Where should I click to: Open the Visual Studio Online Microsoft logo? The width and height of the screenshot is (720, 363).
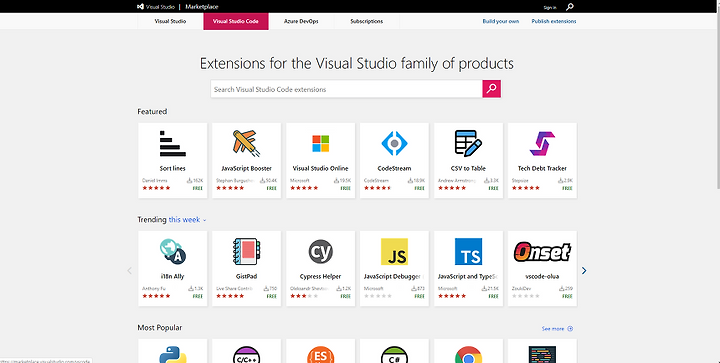(321, 144)
